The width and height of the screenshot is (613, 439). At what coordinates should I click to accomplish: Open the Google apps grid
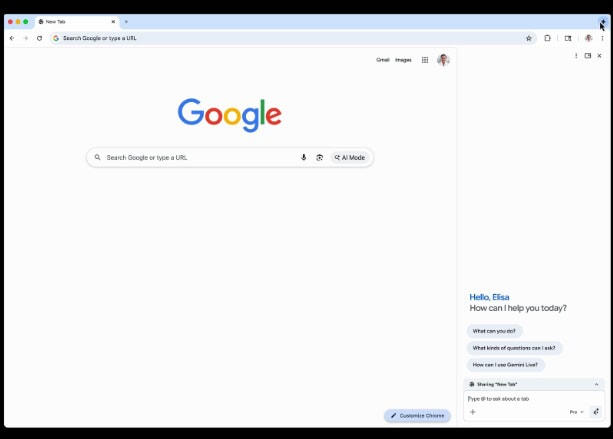[425, 60]
